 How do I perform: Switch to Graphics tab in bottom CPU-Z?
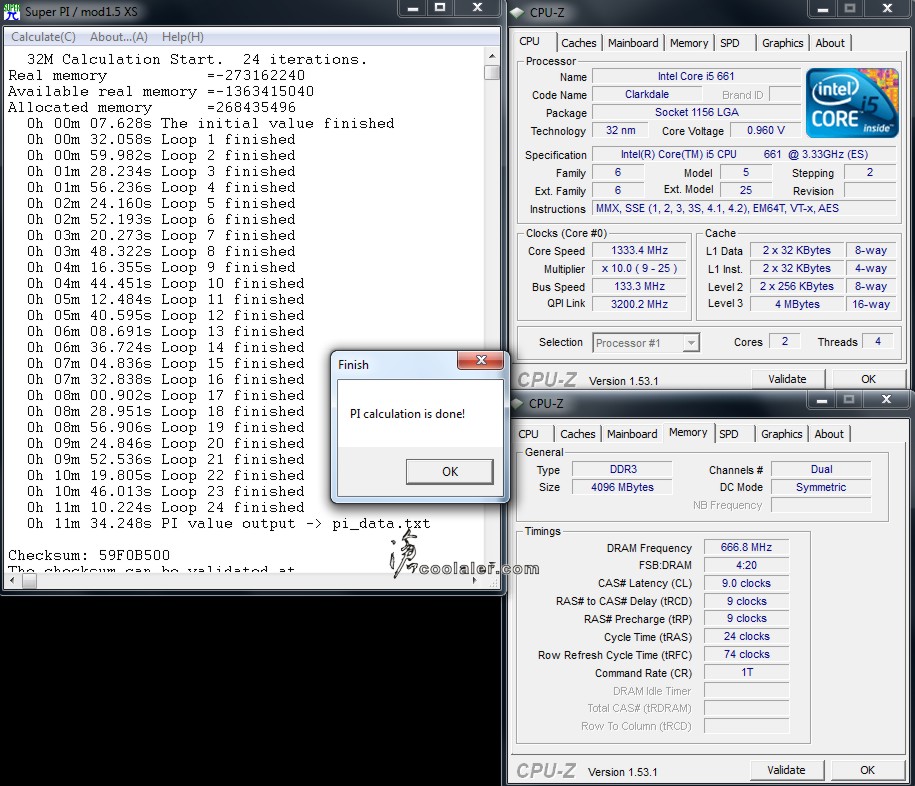pos(781,434)
